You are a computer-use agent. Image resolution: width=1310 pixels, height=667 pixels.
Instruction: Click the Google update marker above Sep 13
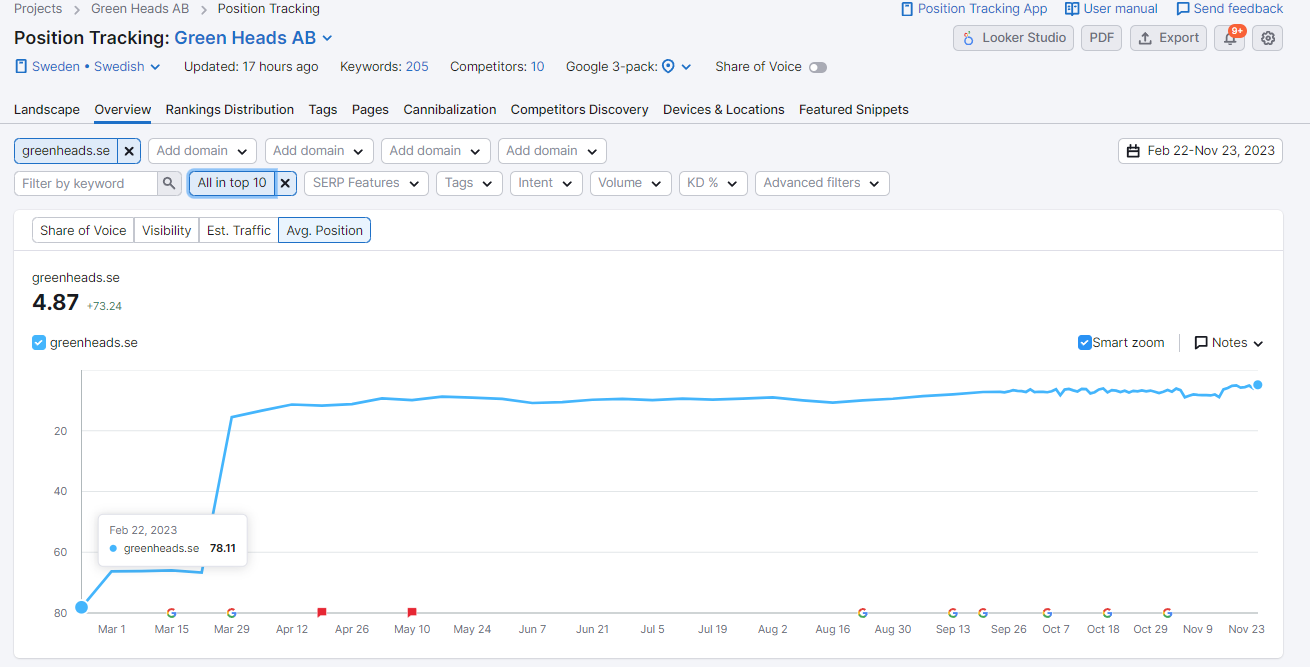[953, 613]
